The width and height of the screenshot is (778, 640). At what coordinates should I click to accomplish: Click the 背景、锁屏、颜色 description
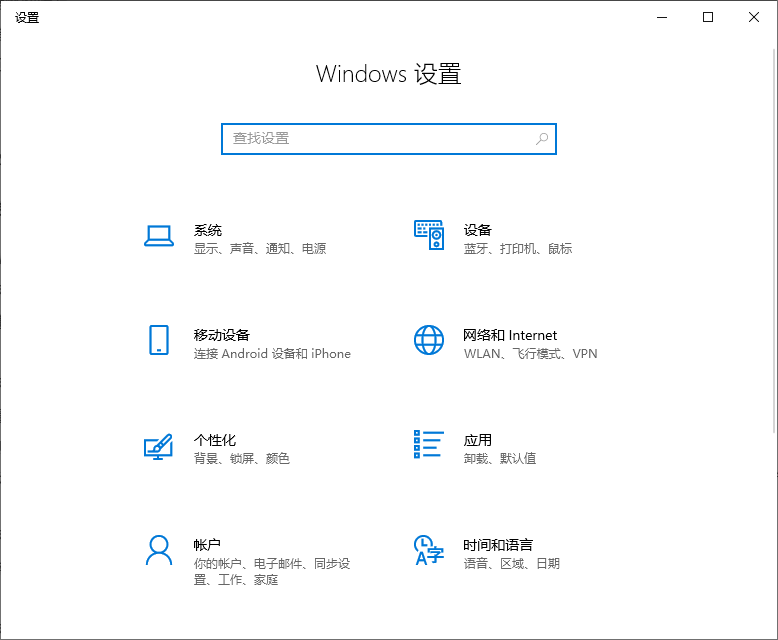(x=242, y=458)
